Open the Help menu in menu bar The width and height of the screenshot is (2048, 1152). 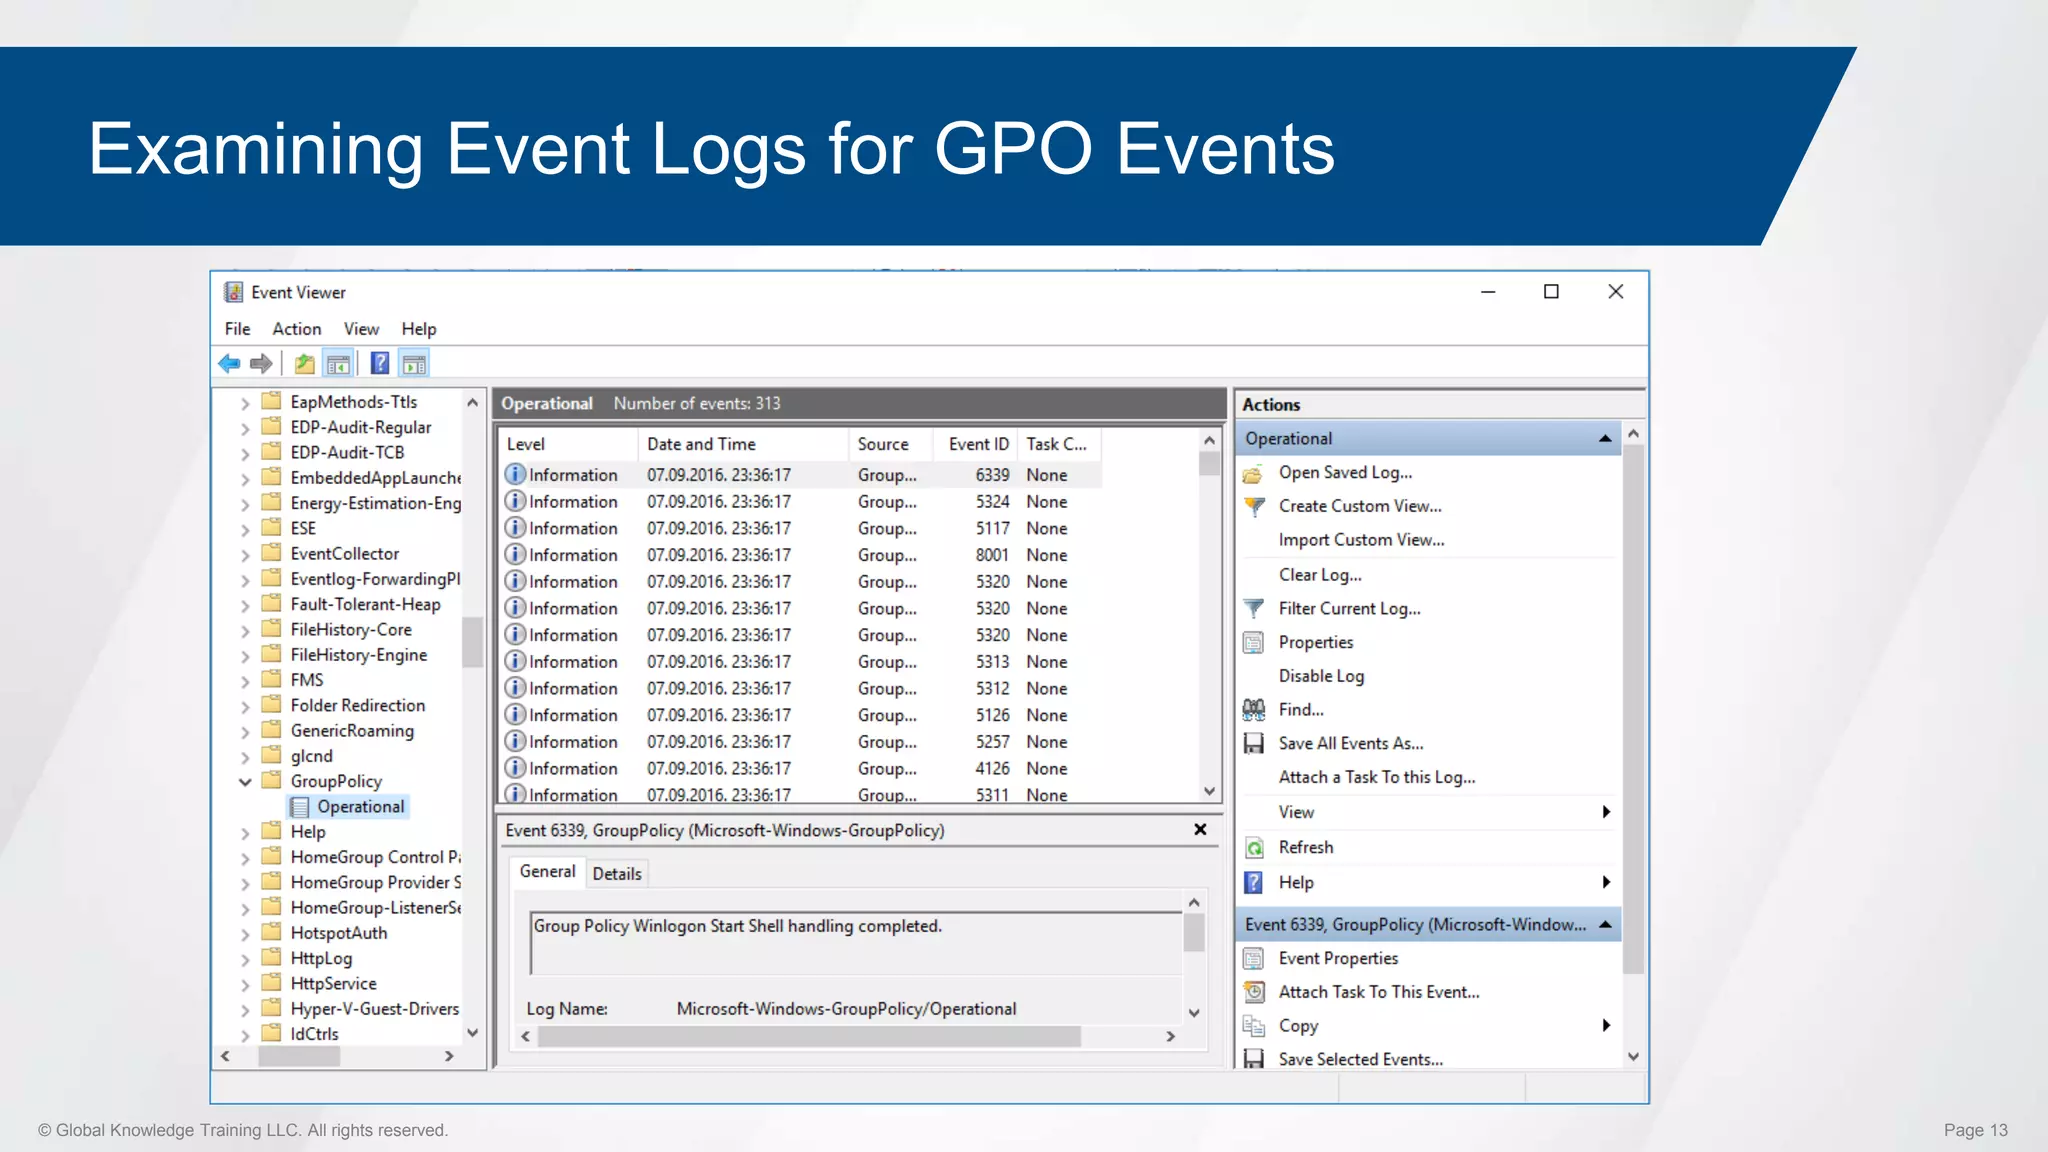(419, 329)
